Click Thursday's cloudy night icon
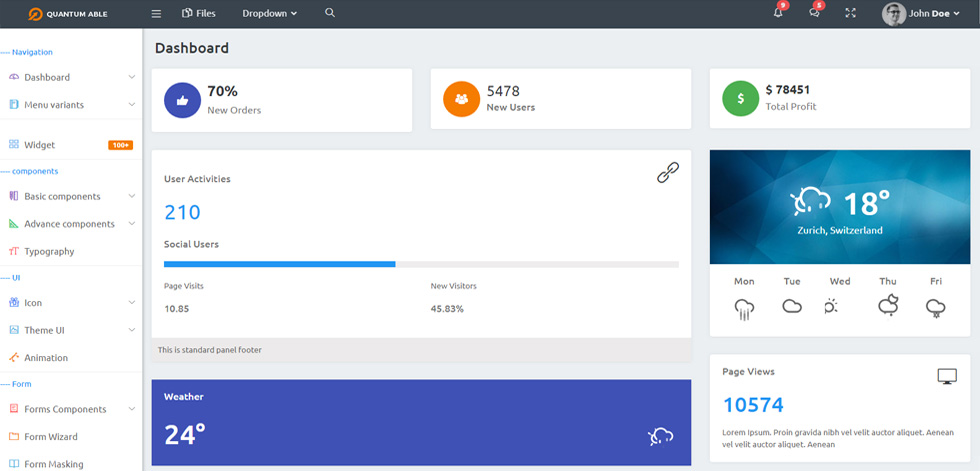980x471 pixels. pos(888,305)
